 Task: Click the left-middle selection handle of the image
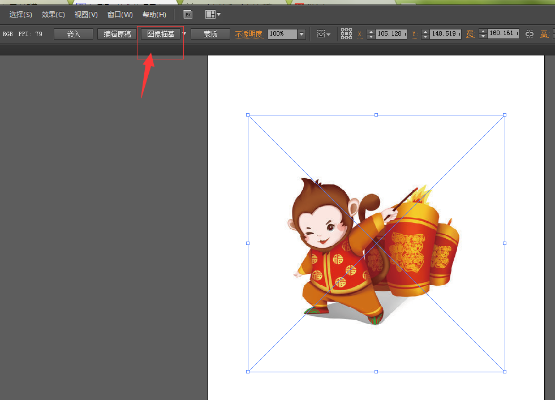point(248,243)
